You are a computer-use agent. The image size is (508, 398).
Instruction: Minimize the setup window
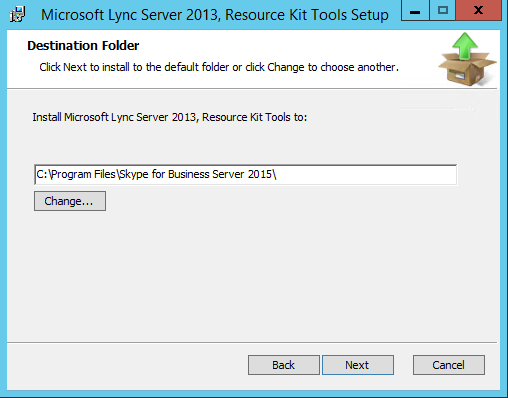pyautogui.click(x=415, y=11)
